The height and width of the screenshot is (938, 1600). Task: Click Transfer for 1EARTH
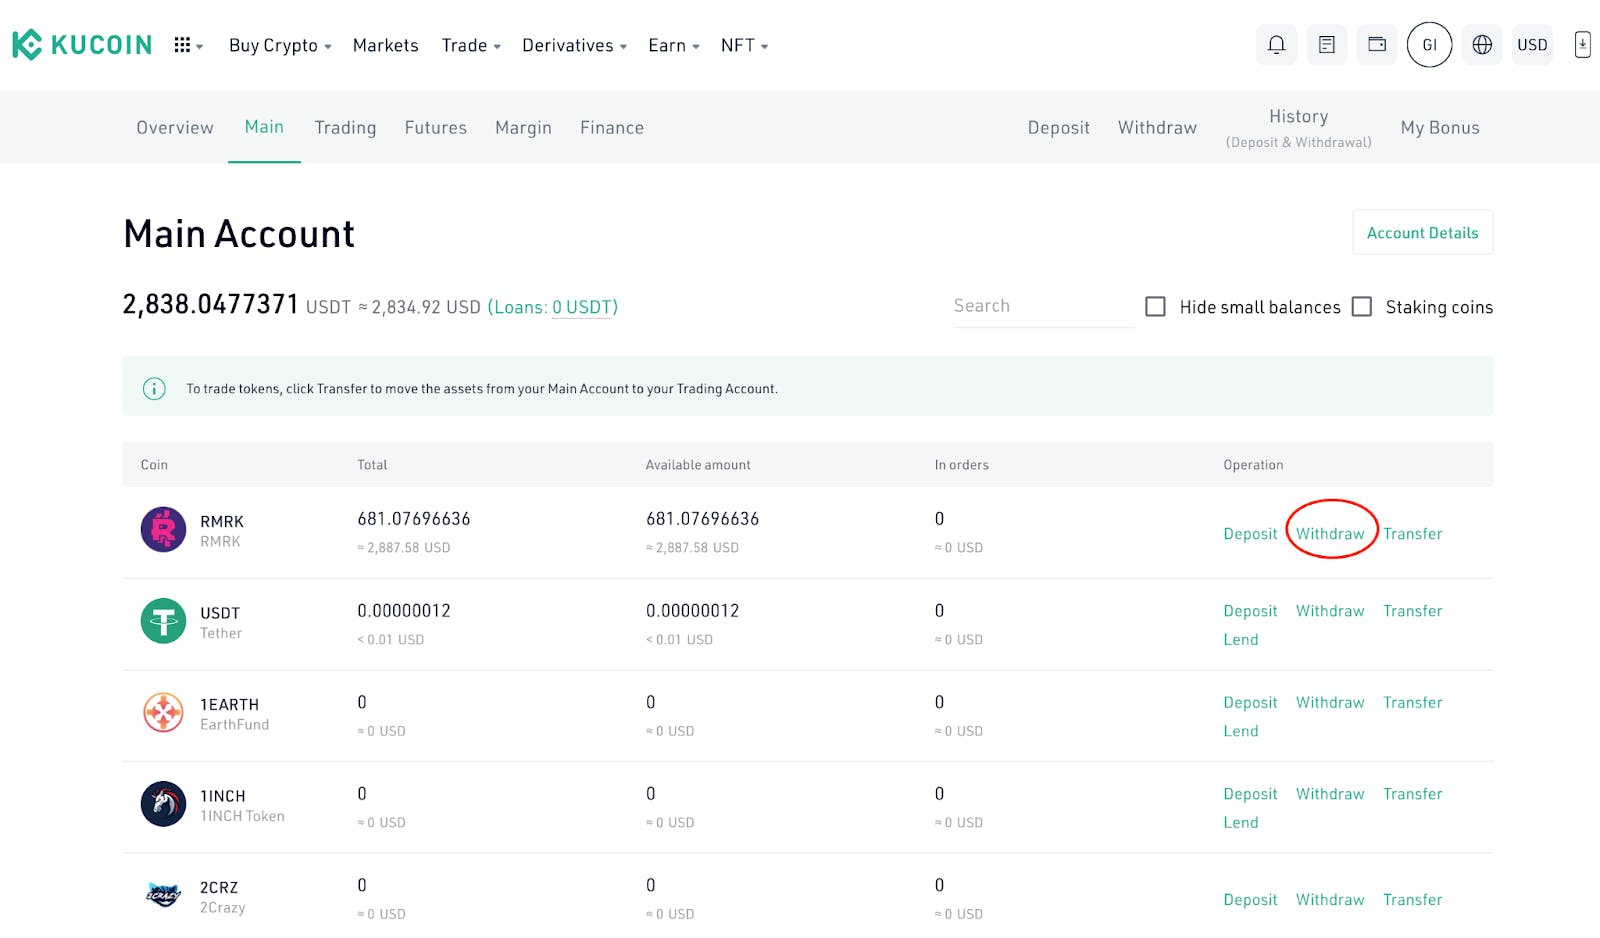1412,702
